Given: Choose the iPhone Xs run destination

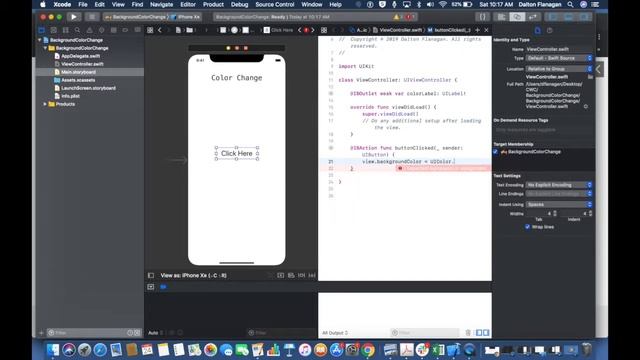Looking at the screenshot, I should 186,17.
